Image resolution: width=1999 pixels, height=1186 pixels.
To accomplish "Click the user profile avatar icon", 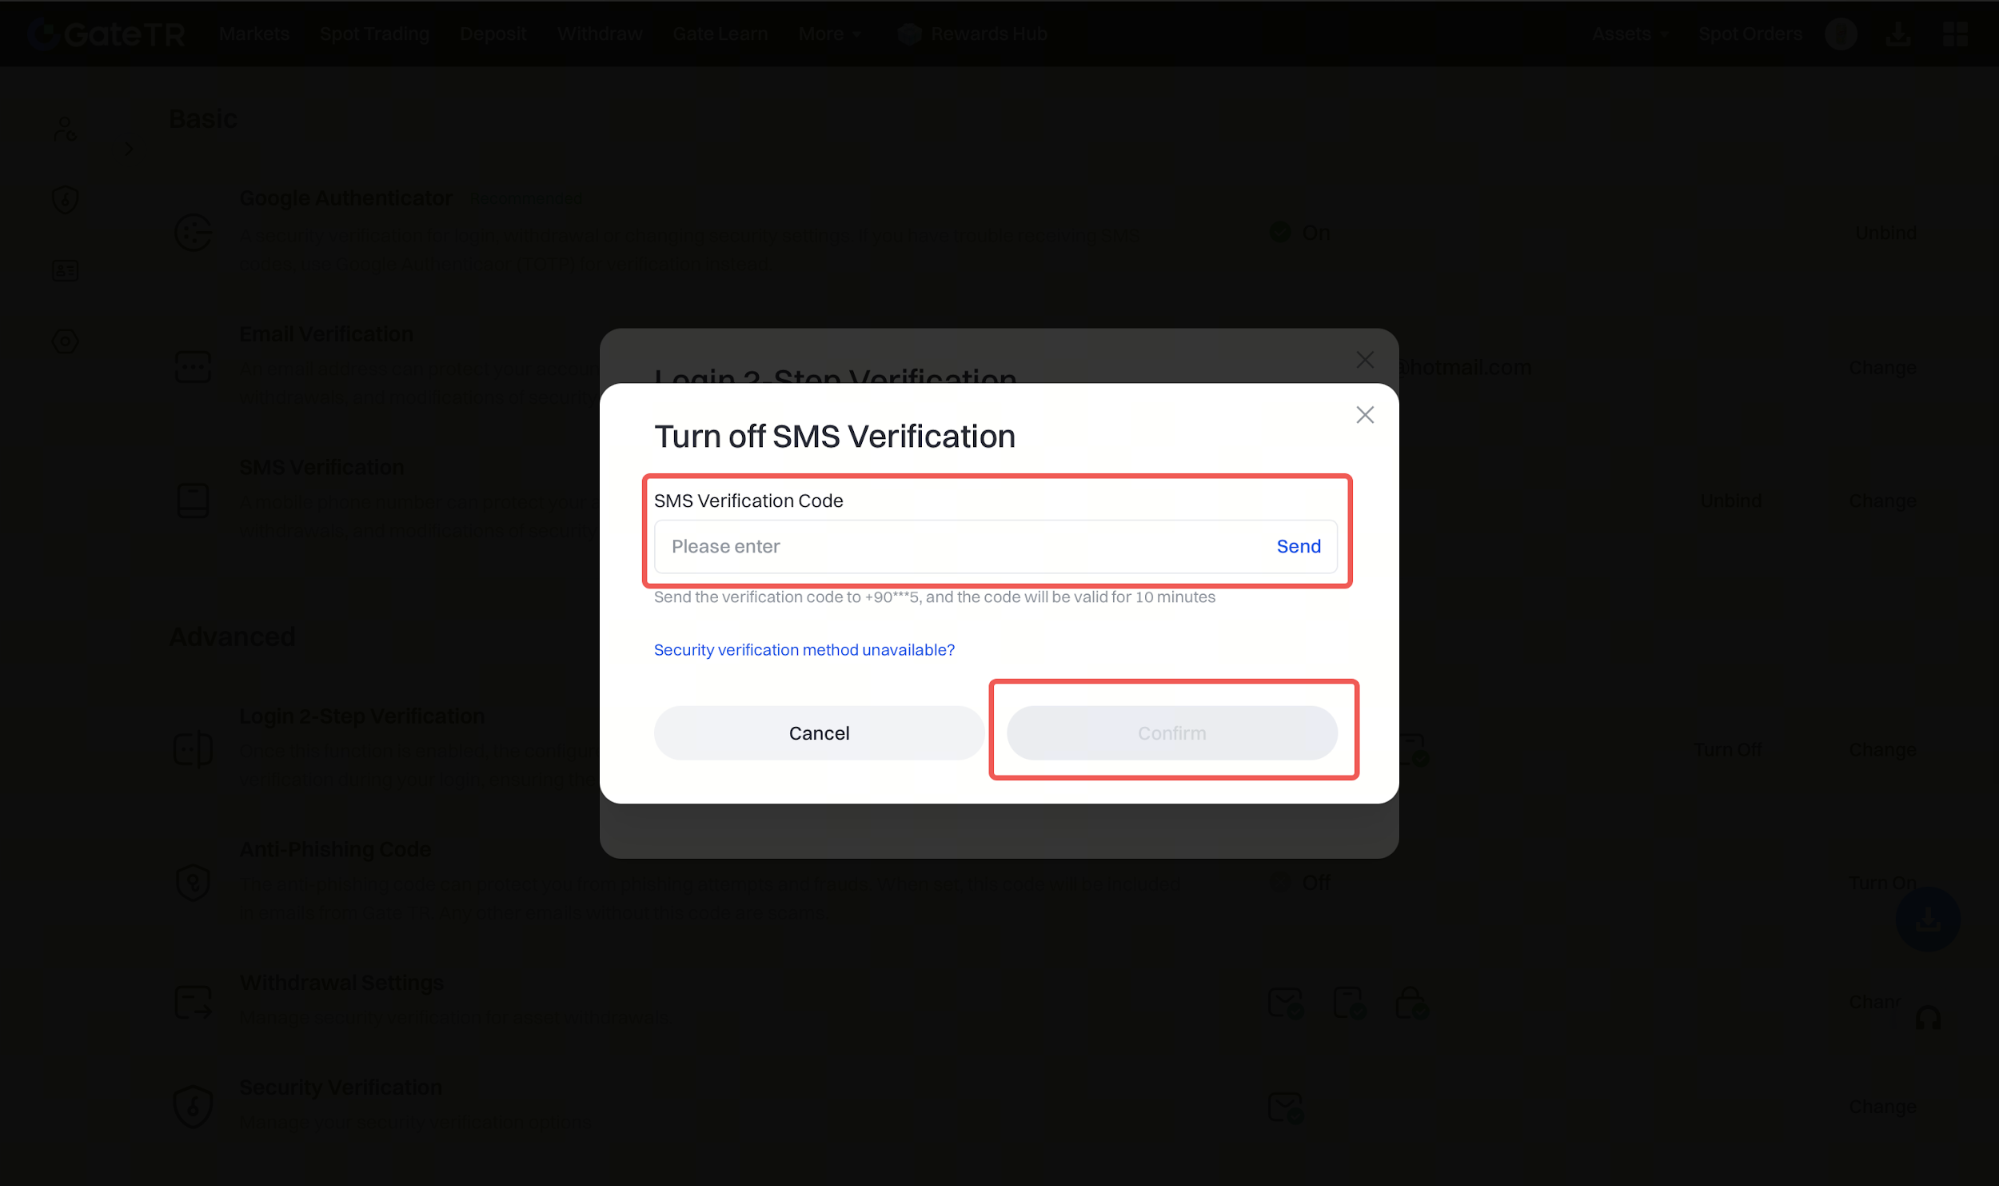I will tap(1841, 34).
